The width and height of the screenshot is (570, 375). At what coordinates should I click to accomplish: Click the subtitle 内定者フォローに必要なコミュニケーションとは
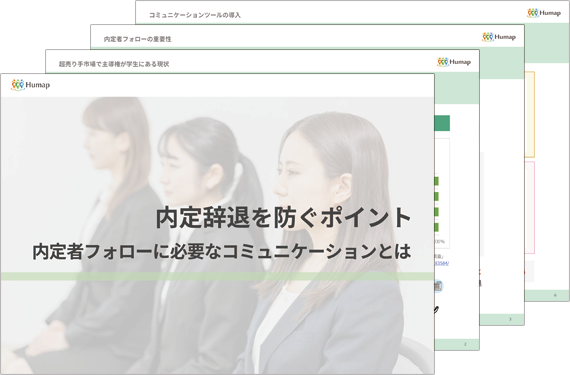[222, 252]
